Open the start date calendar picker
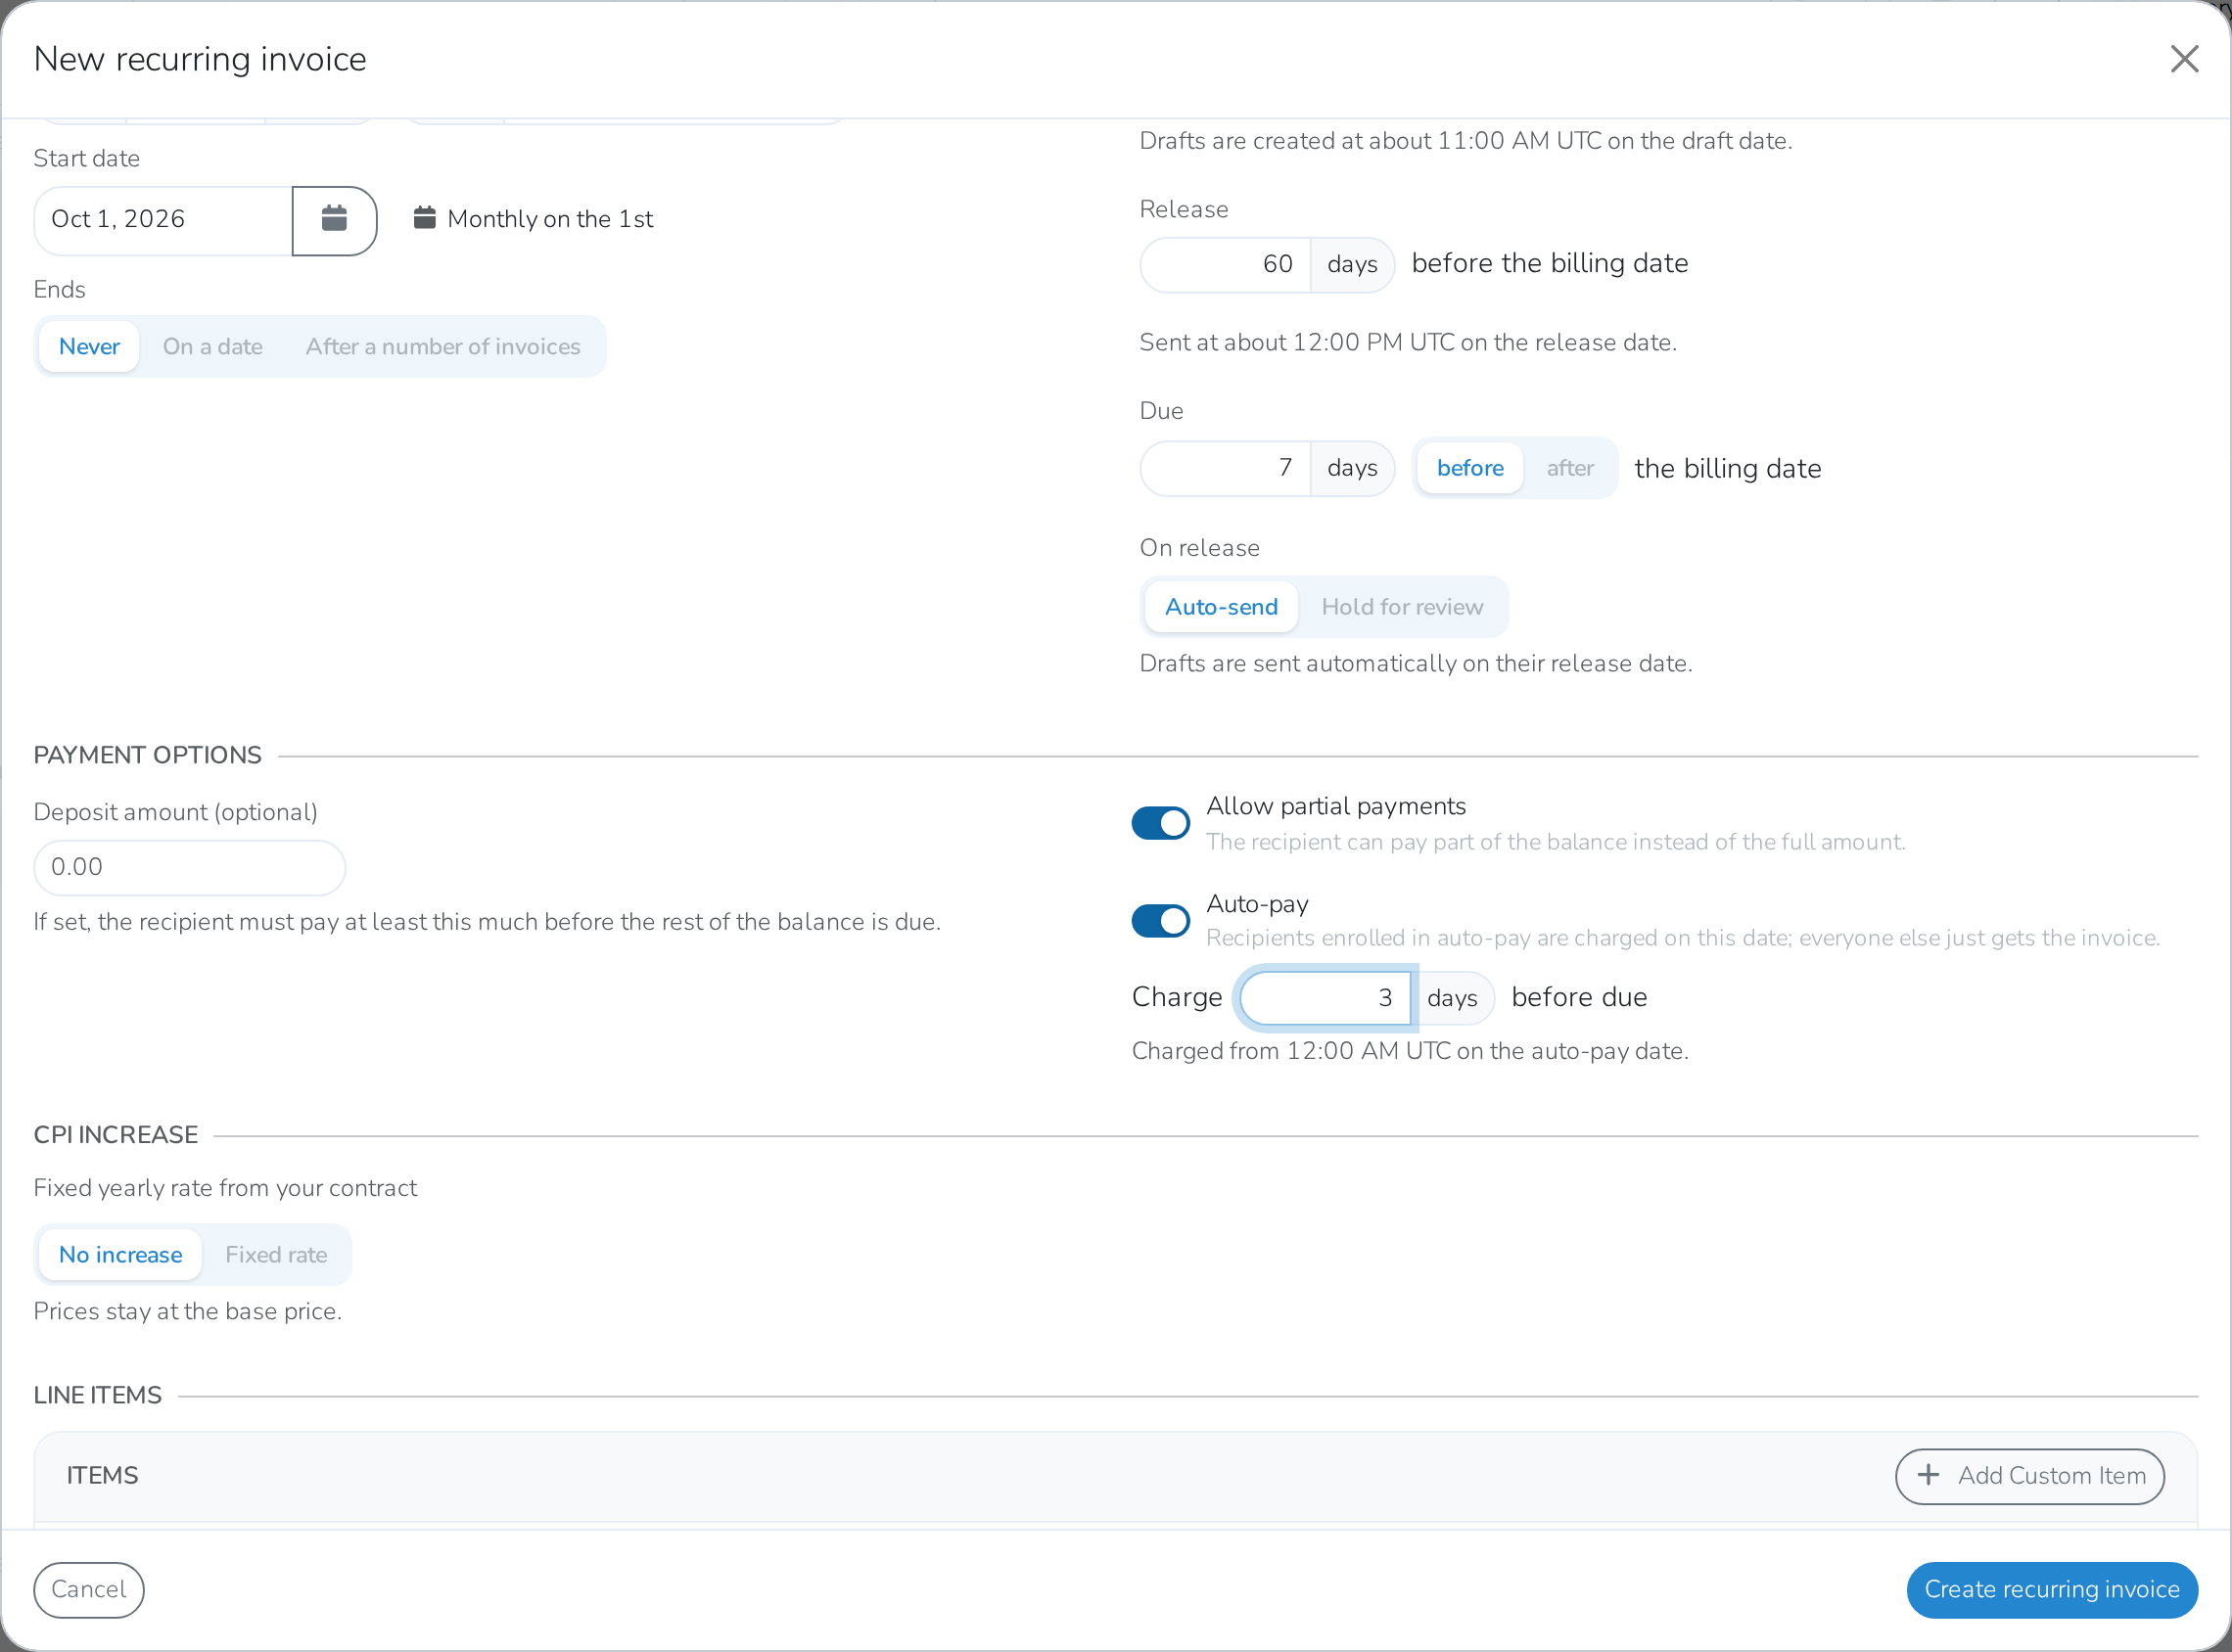 coord(334,220)
